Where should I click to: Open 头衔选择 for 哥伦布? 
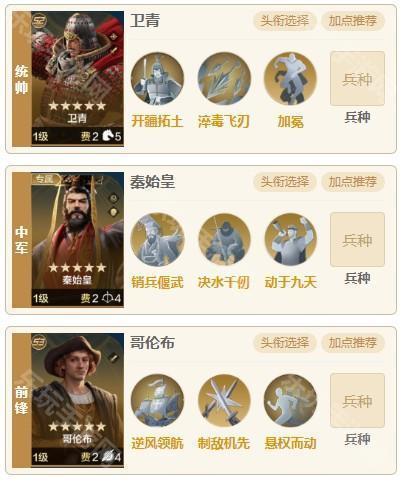click(x=285, y=343)
